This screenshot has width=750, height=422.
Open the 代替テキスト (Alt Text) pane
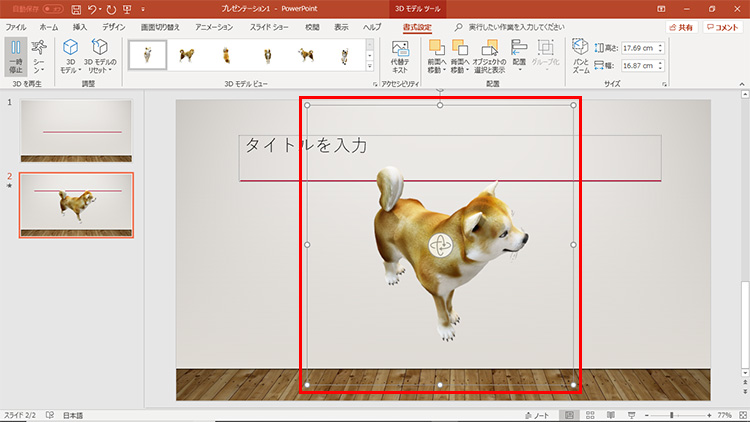[x=400, y=54]
